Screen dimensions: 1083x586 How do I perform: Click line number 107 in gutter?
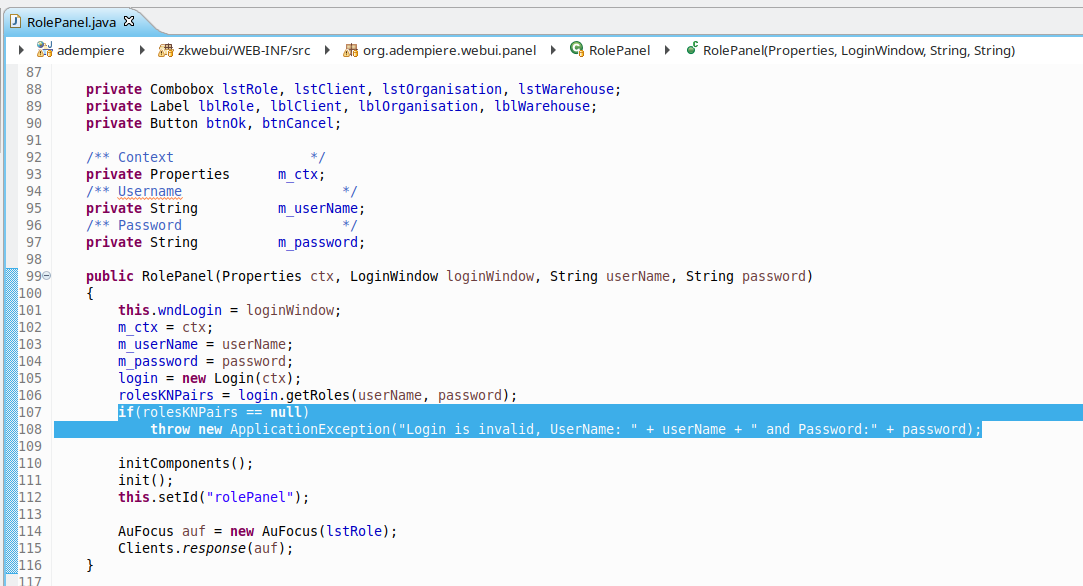pyautogui.click(x=30, y=412)
